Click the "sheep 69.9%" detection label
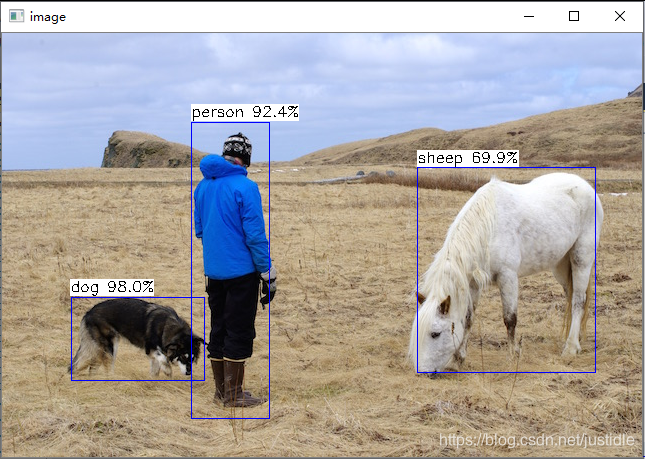This screenshot has height=459, width=645. (468, 158)
